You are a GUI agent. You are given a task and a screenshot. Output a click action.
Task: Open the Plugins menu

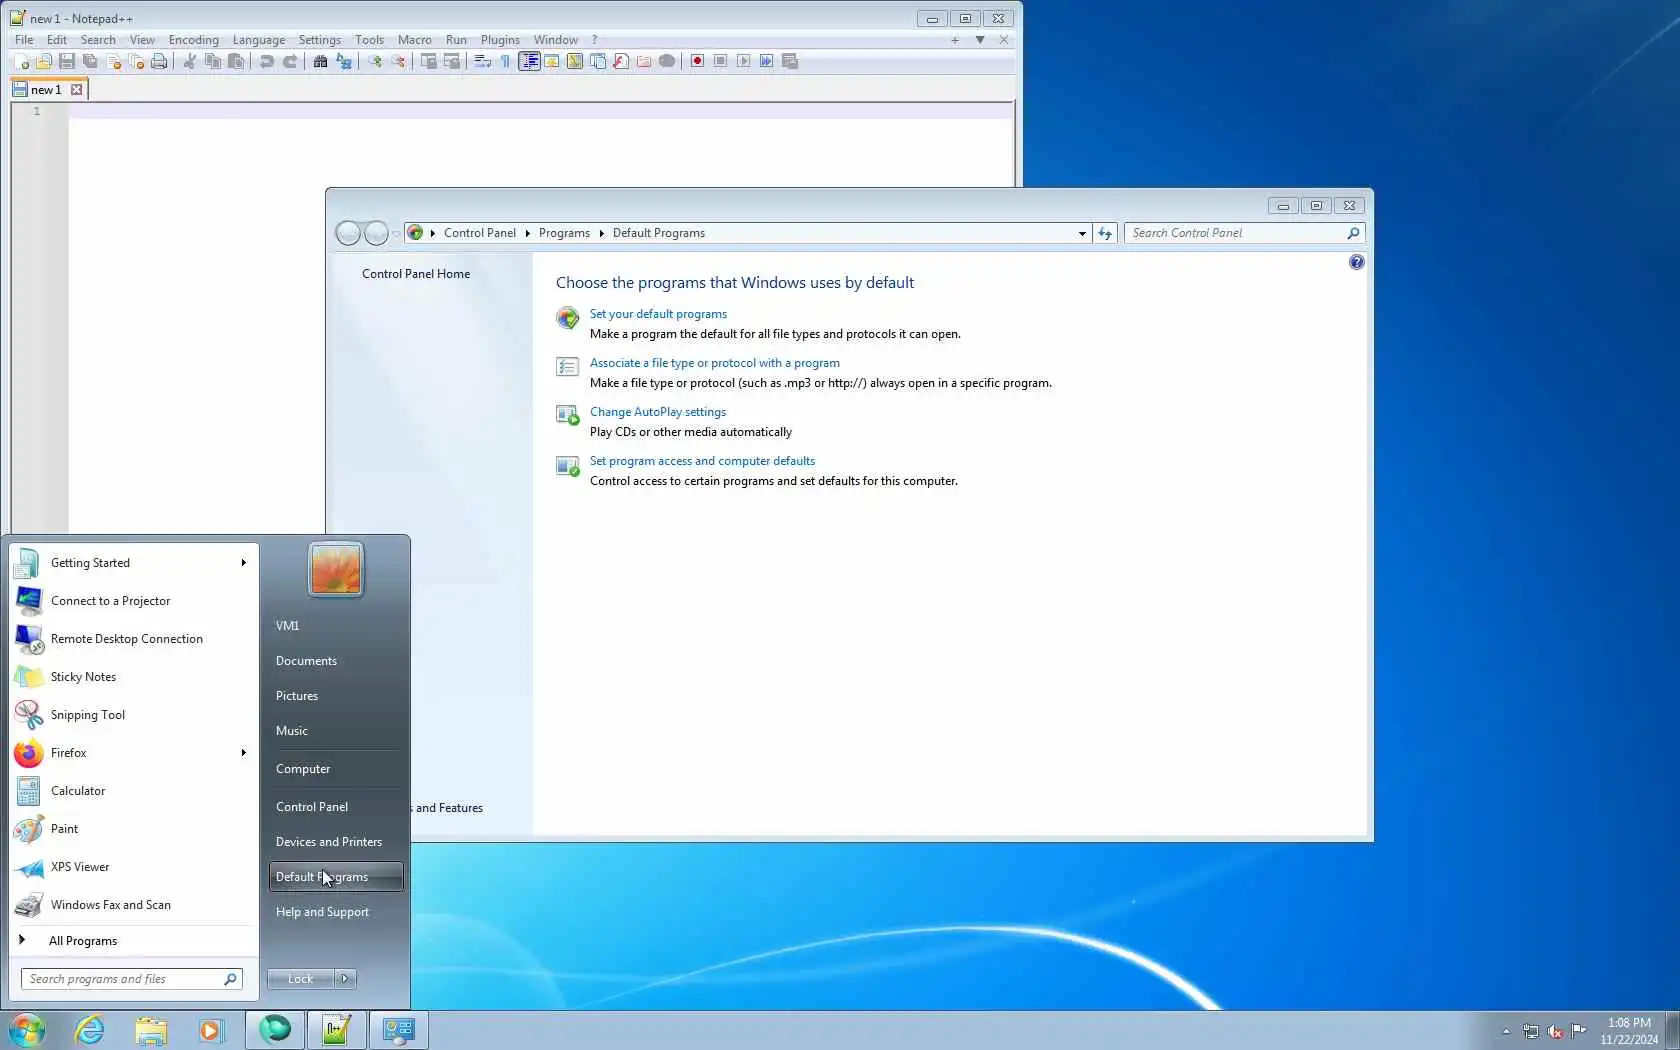point(500,40)
